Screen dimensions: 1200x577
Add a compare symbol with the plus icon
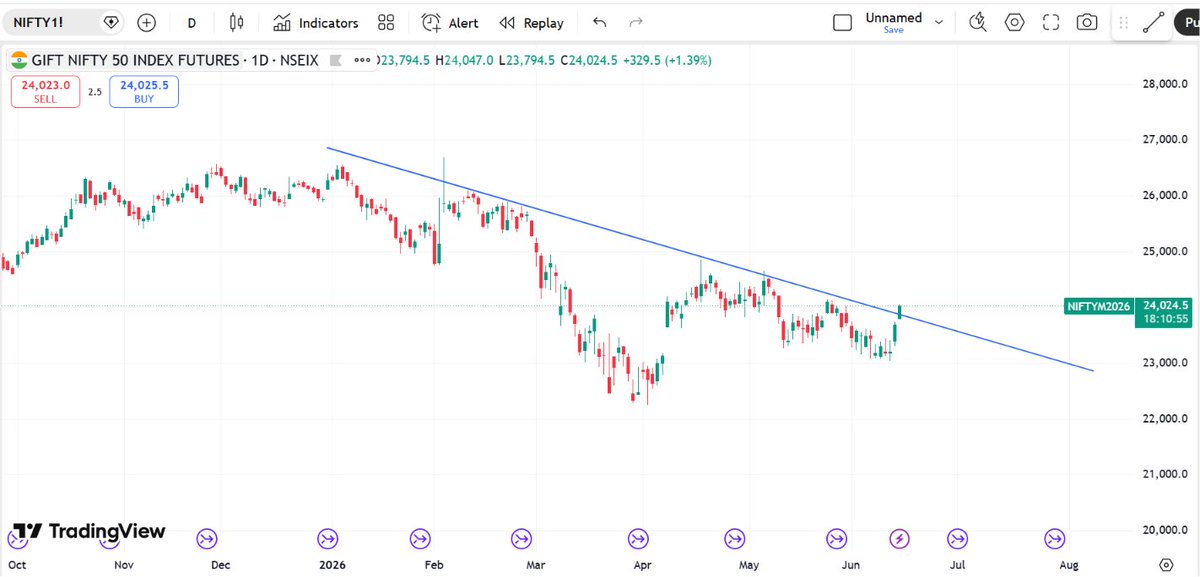(147, 22)
